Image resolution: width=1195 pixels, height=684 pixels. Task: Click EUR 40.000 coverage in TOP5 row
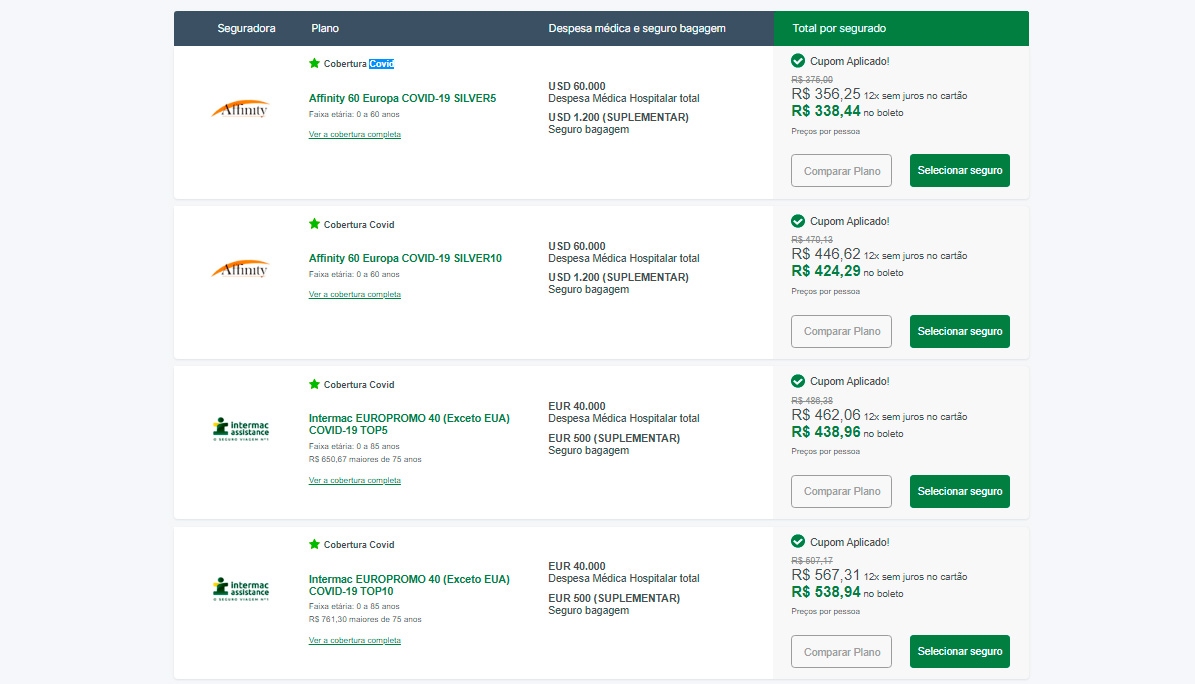point(577,406)
